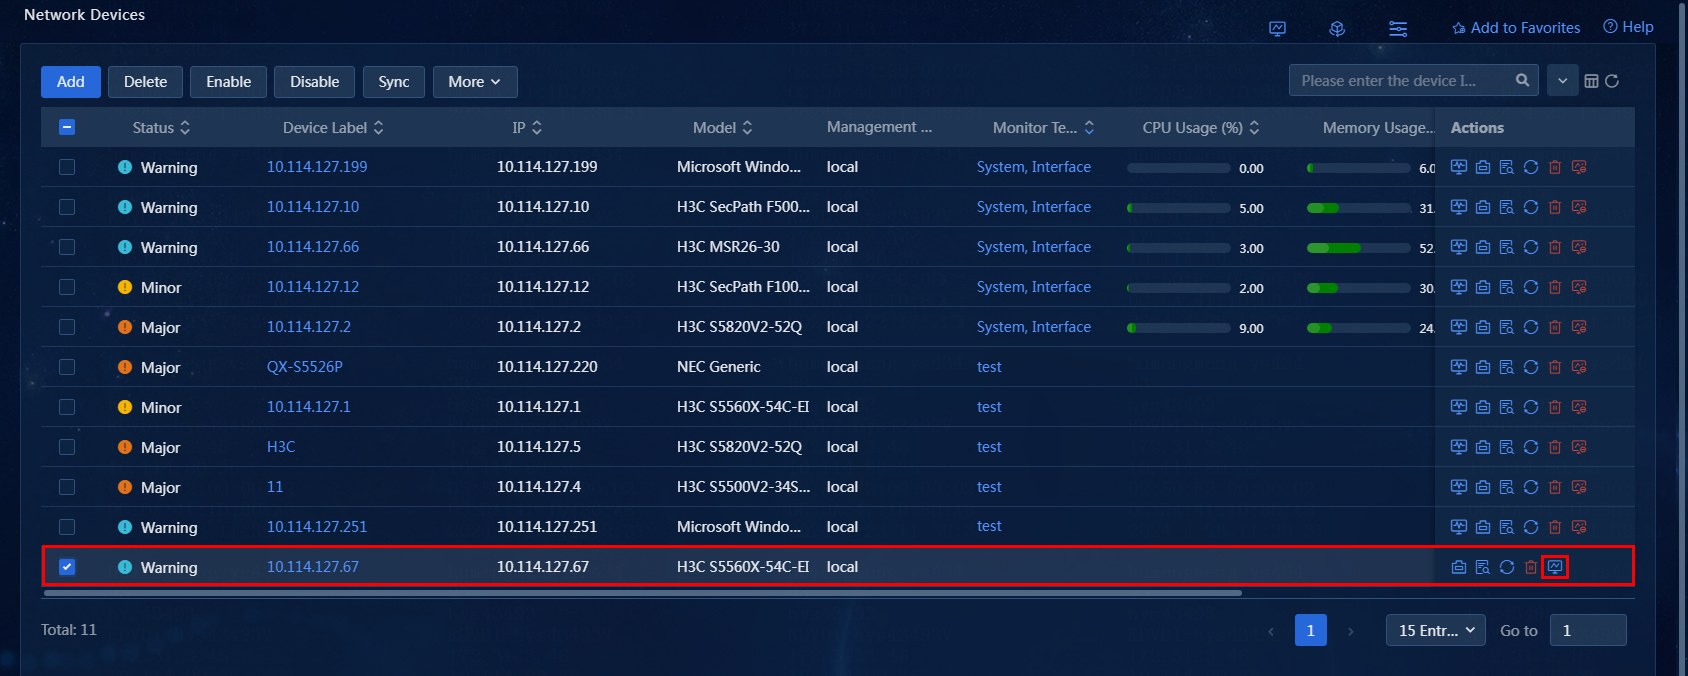1688x676 pixels.
Task: Click the search magnifier icon
Action: pos(1522,80)
